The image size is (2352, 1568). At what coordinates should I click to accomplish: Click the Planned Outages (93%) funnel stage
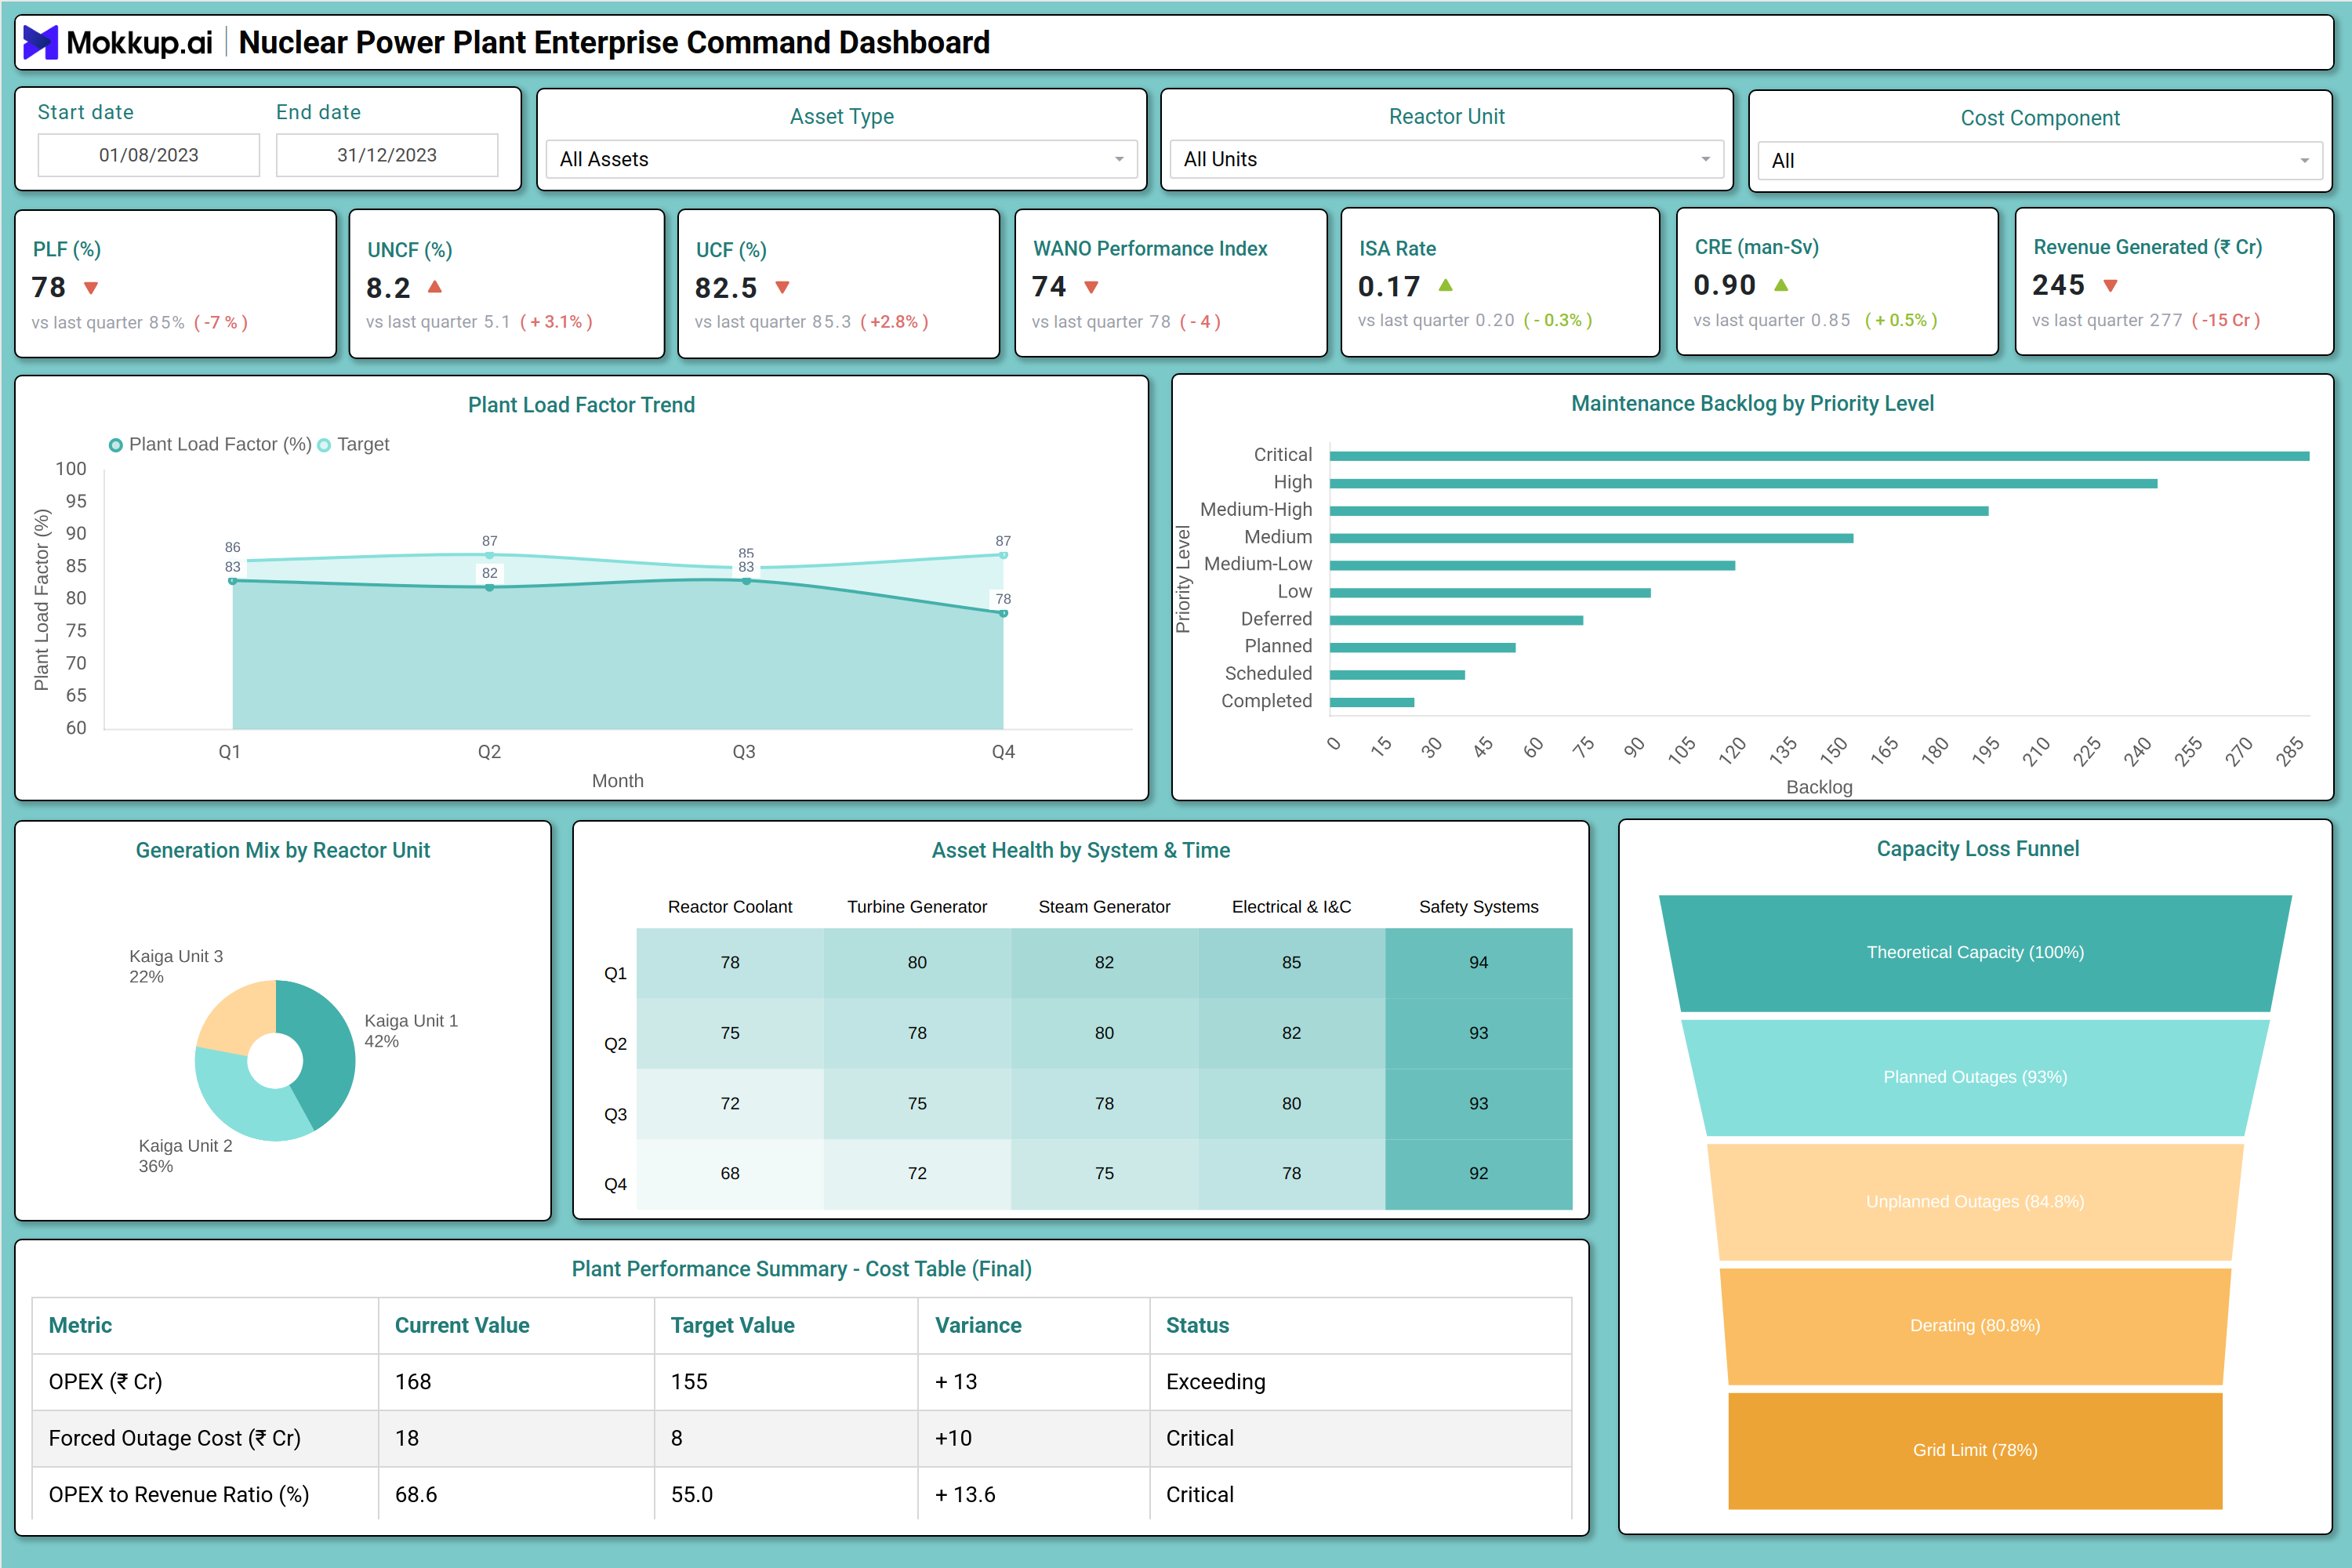point(1975,1077)
